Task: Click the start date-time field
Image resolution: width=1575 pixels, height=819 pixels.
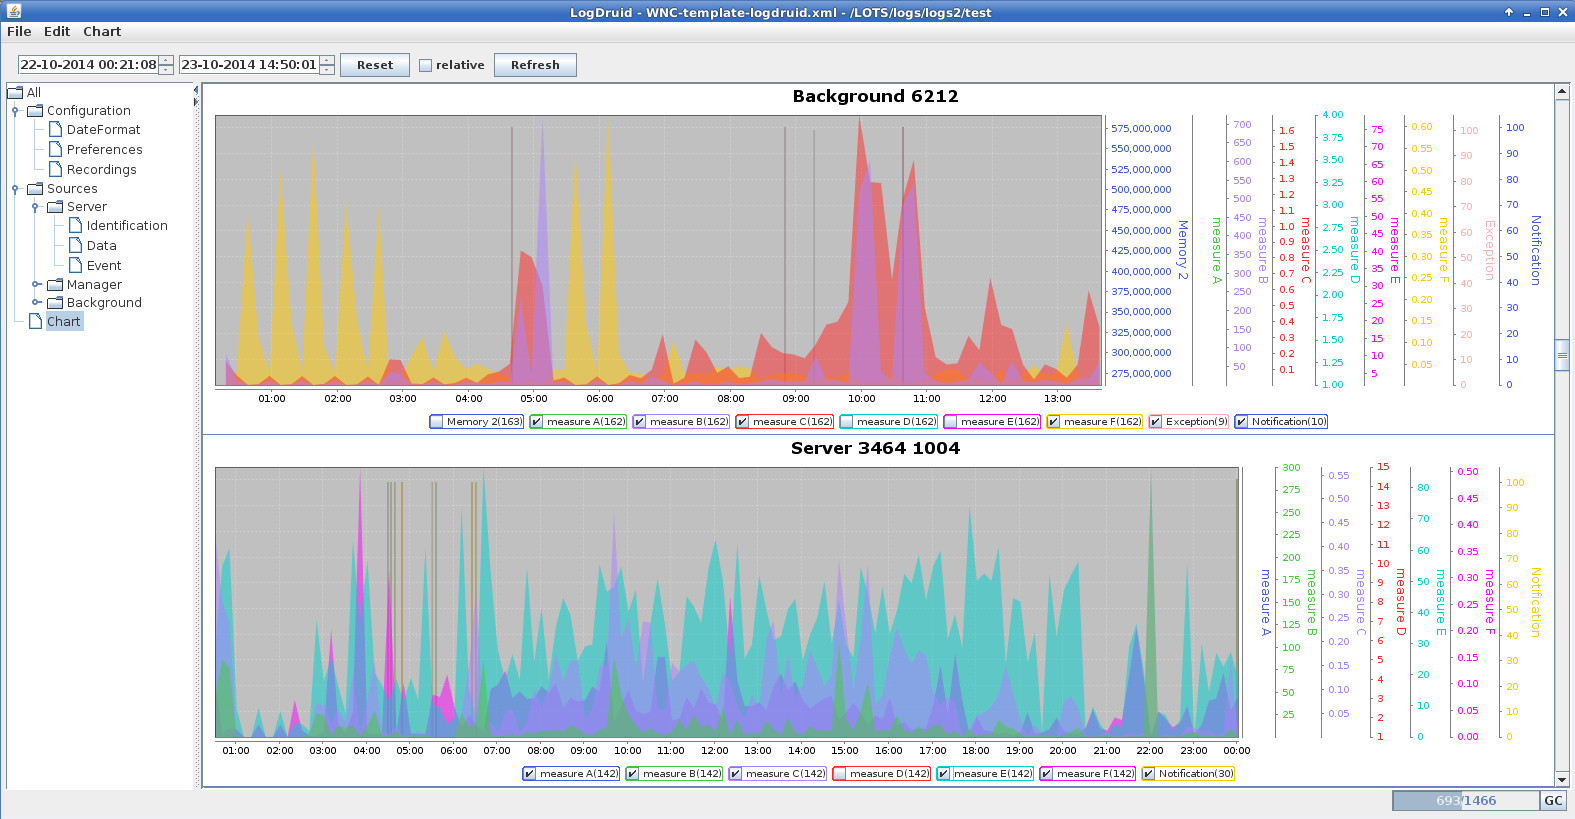Action: pyautogui.click(x=88, y=65)
